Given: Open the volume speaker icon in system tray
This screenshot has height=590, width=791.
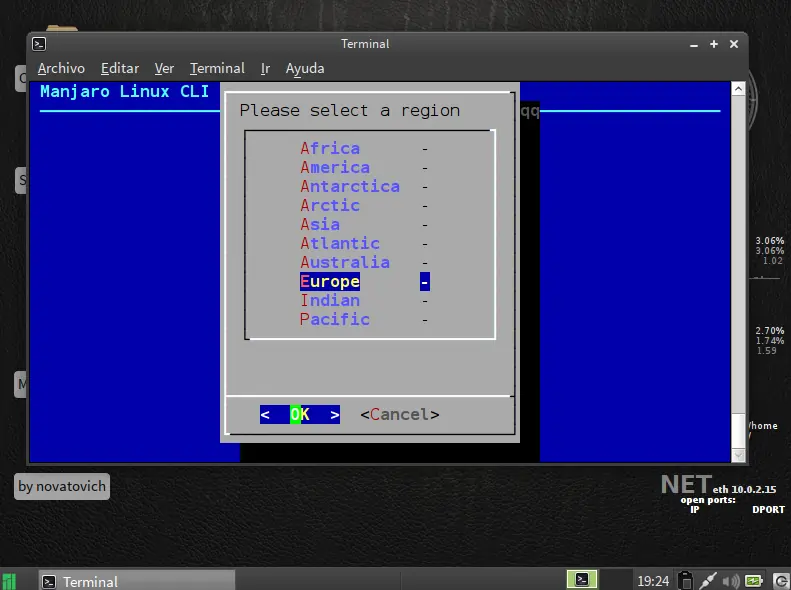Looking at the screenshot, I should (730, 581).
